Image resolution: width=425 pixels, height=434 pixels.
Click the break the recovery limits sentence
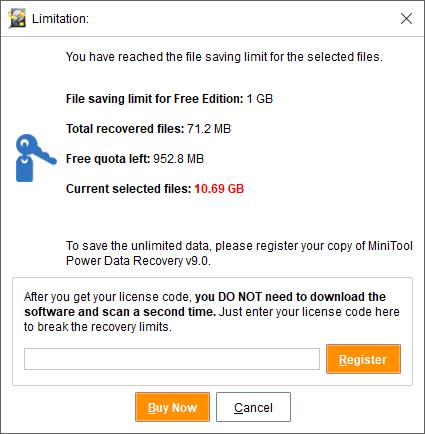(98, 327)
